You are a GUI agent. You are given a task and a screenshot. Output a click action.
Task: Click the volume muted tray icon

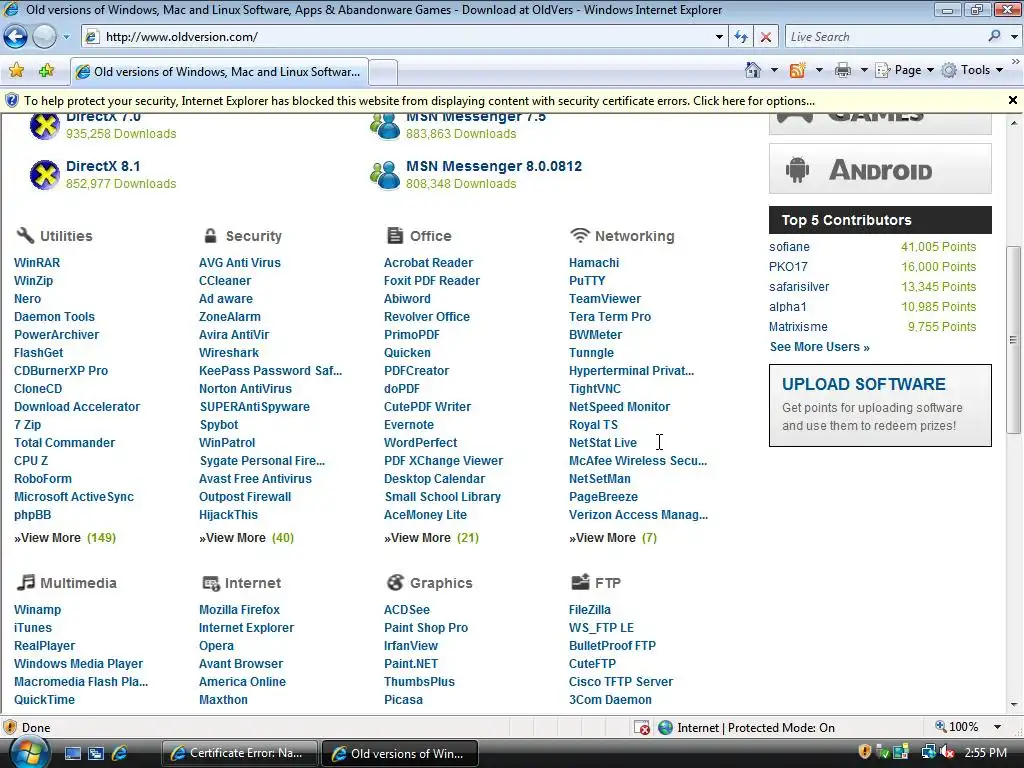tap(946, 752)
